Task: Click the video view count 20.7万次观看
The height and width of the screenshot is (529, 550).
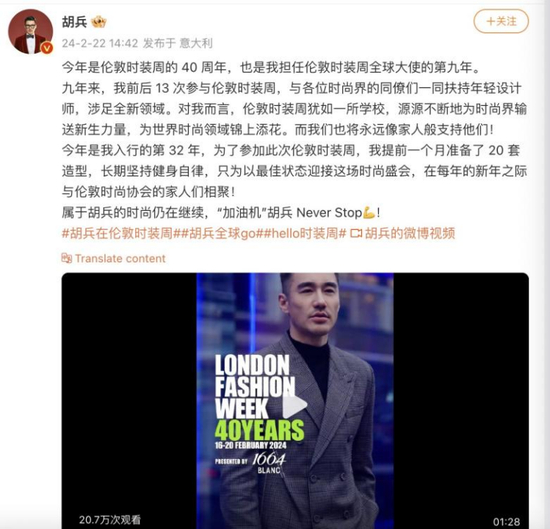Action: click(x=110, y=520)
